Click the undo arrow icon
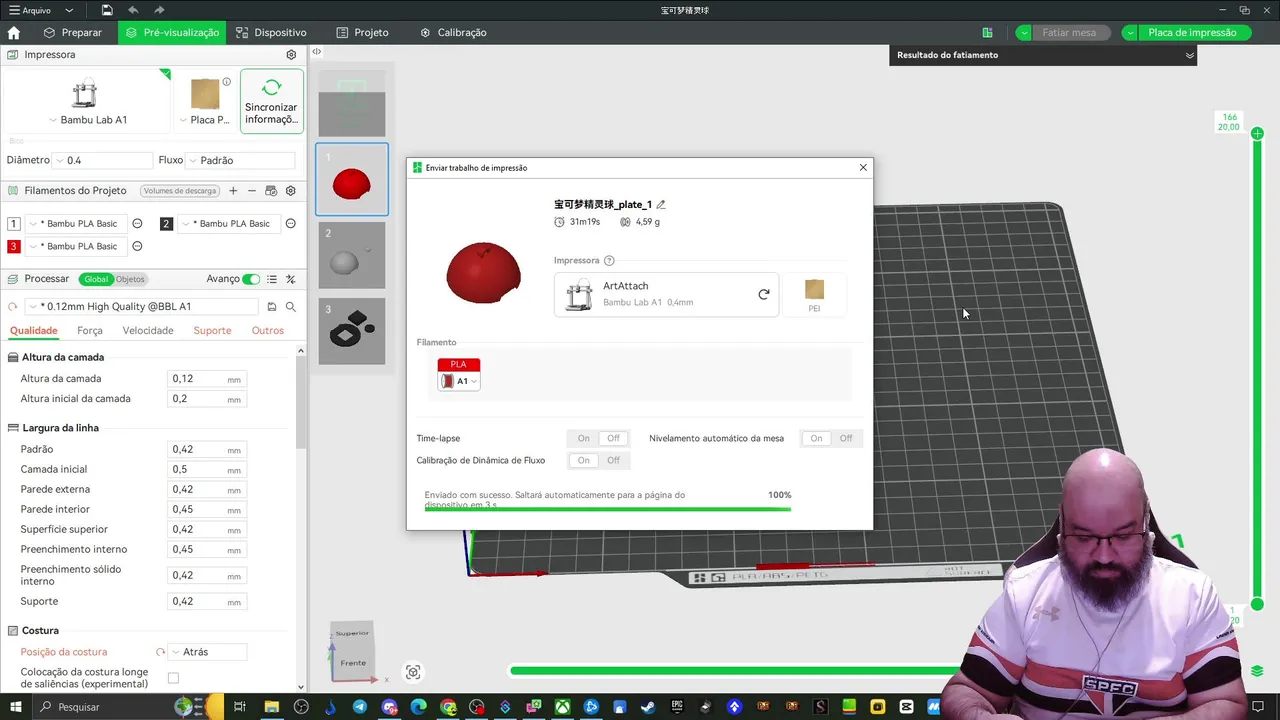 133,10
